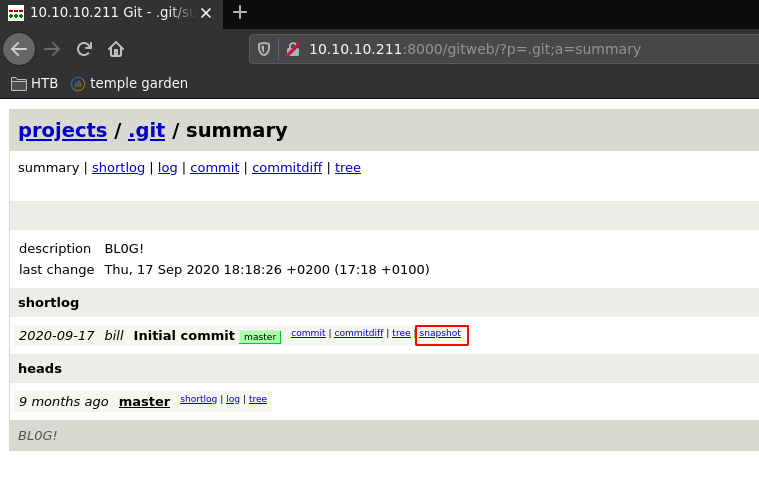Open the Initial commit title link
The height and width of the screenshot is (498, 759).
click(x=184, y=336)
